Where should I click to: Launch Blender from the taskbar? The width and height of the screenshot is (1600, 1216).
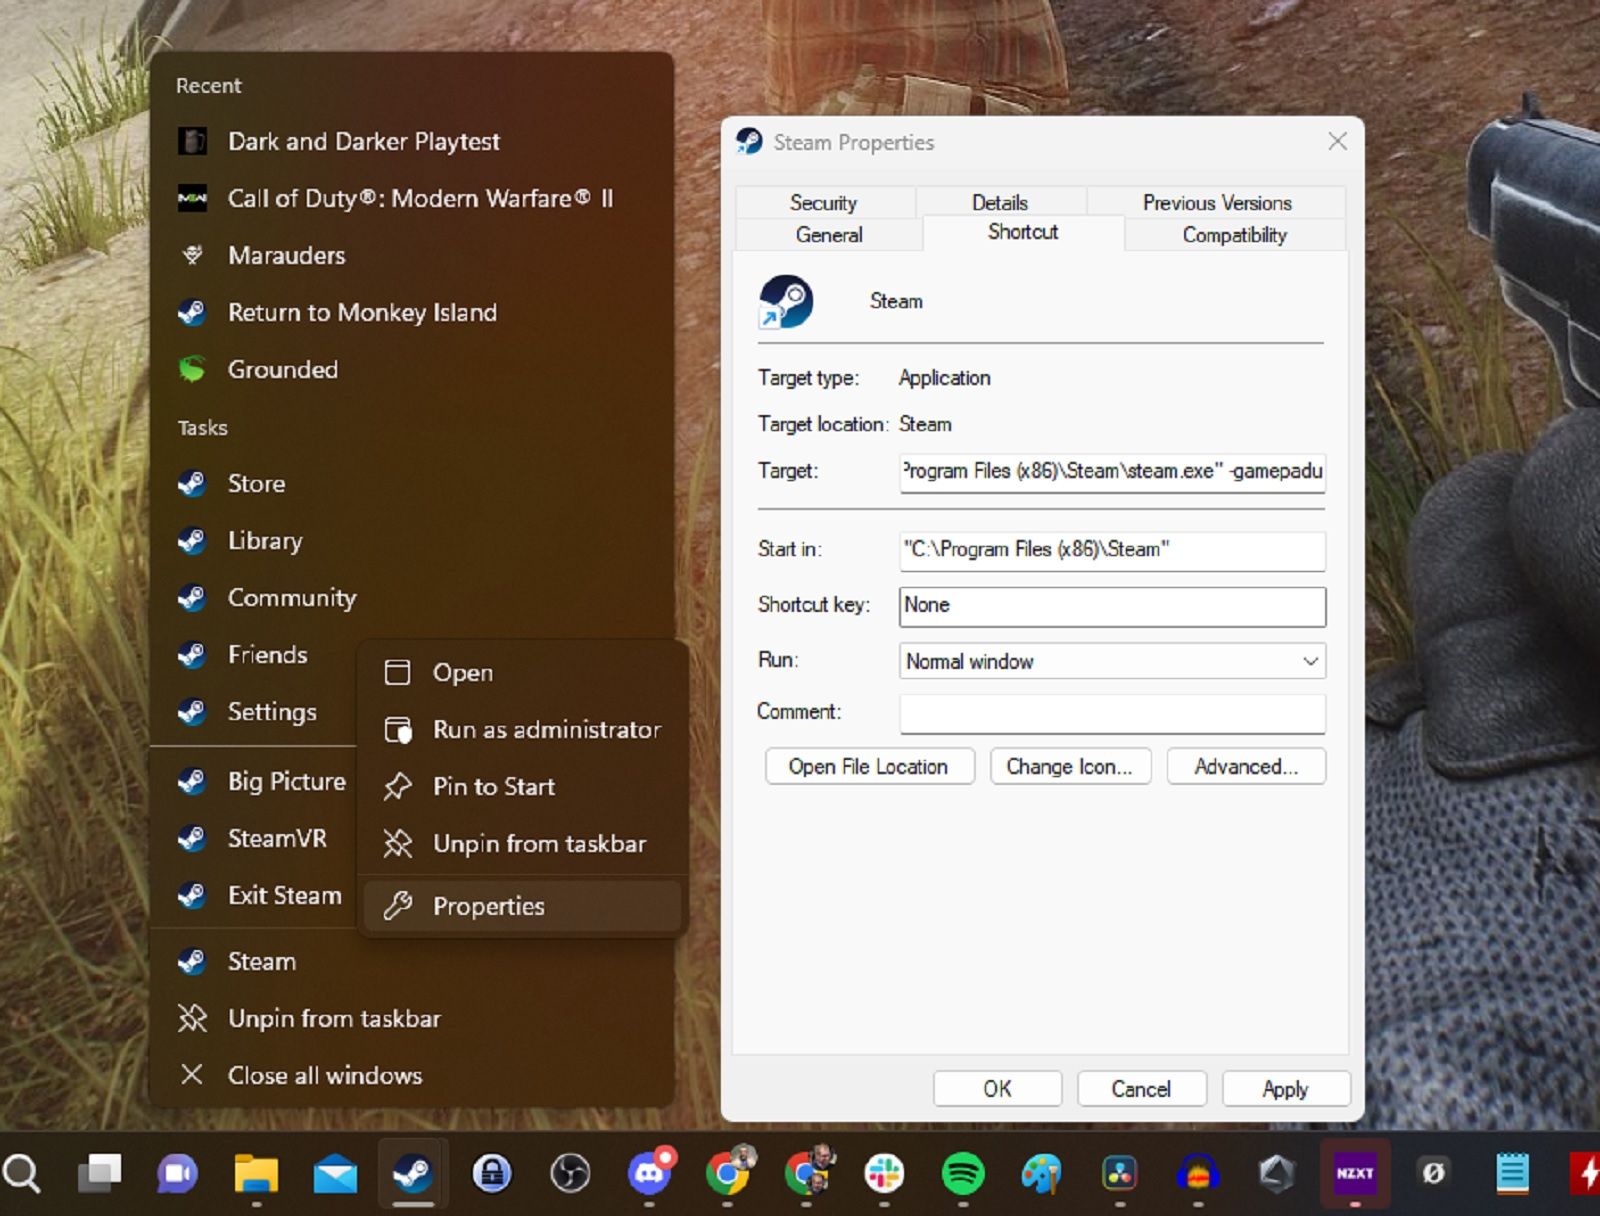1276,1175
